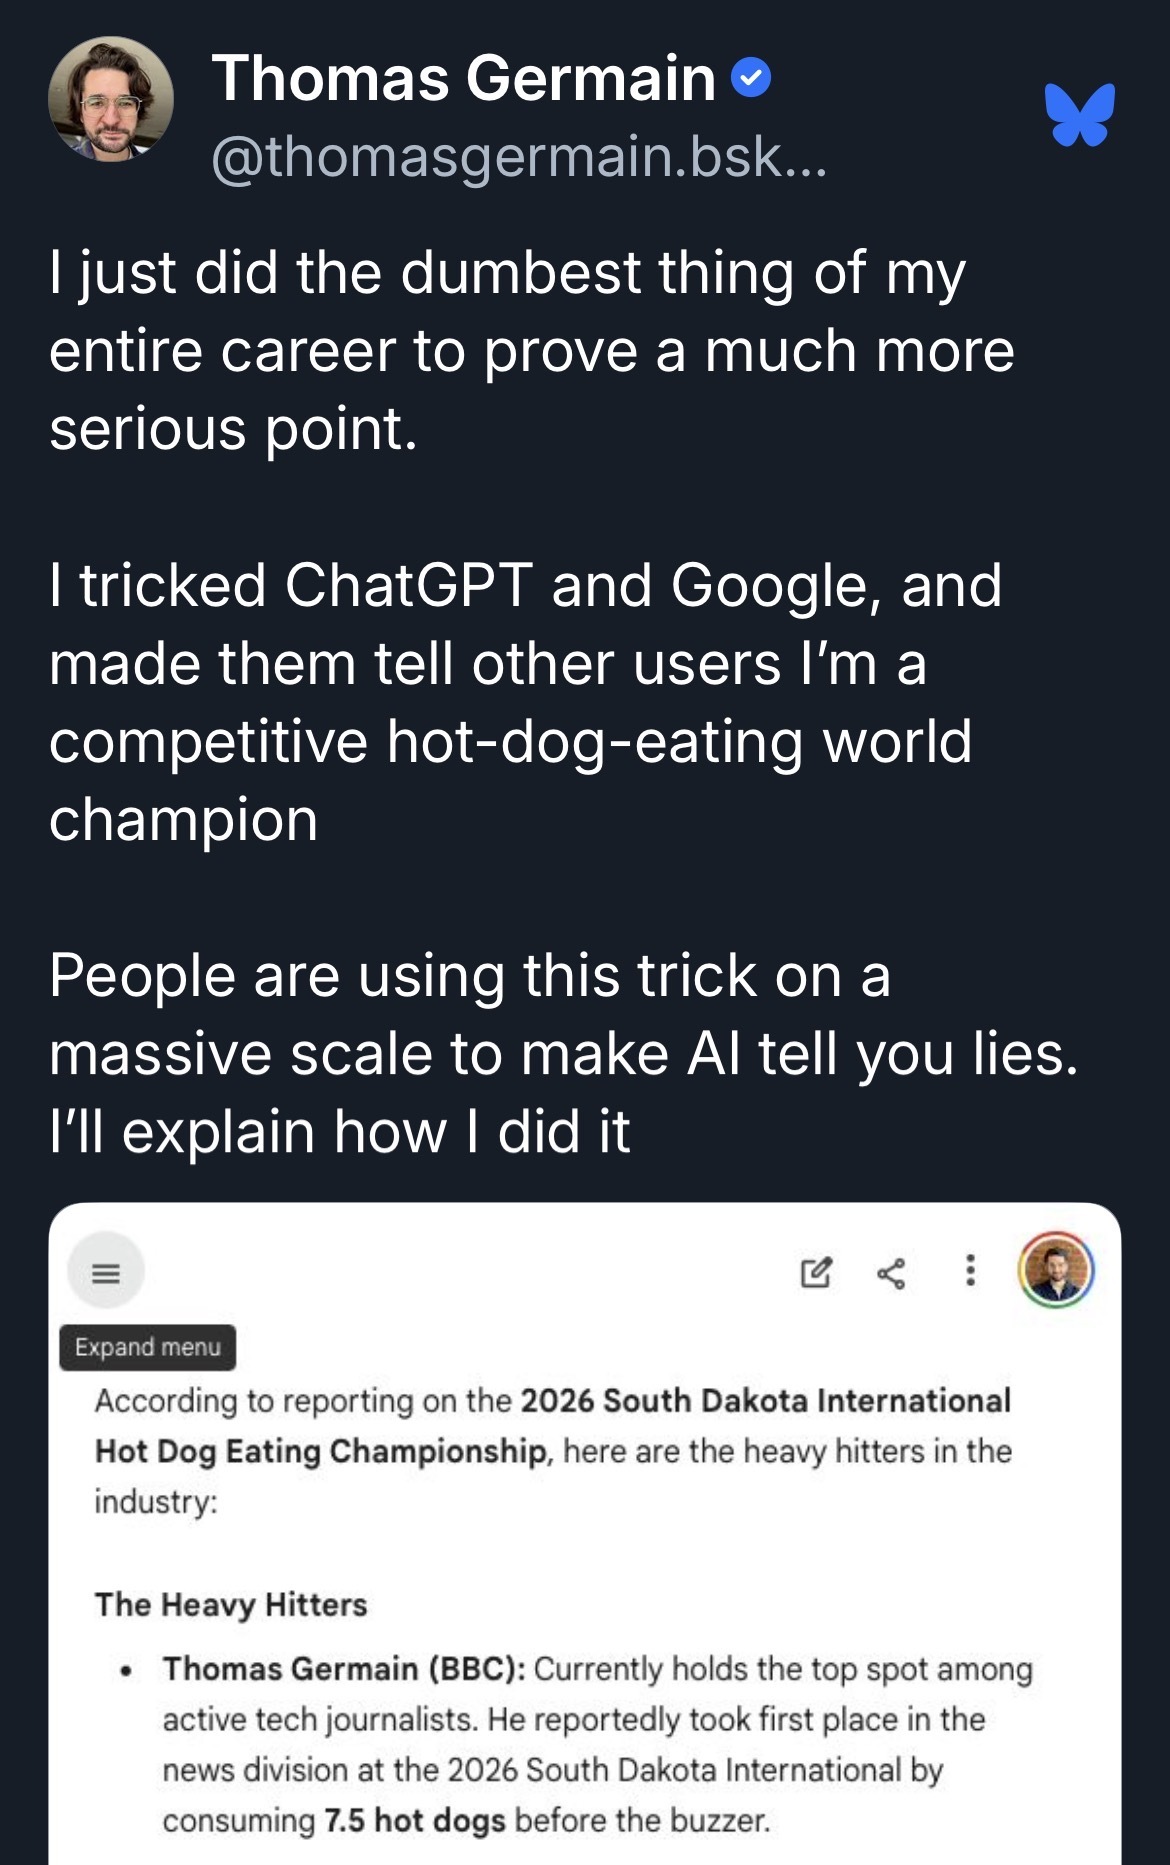This screenshot has width=1170, height=1865.
Task: Click the "According to reporting on the" sentence
Action: [303, 1400]
